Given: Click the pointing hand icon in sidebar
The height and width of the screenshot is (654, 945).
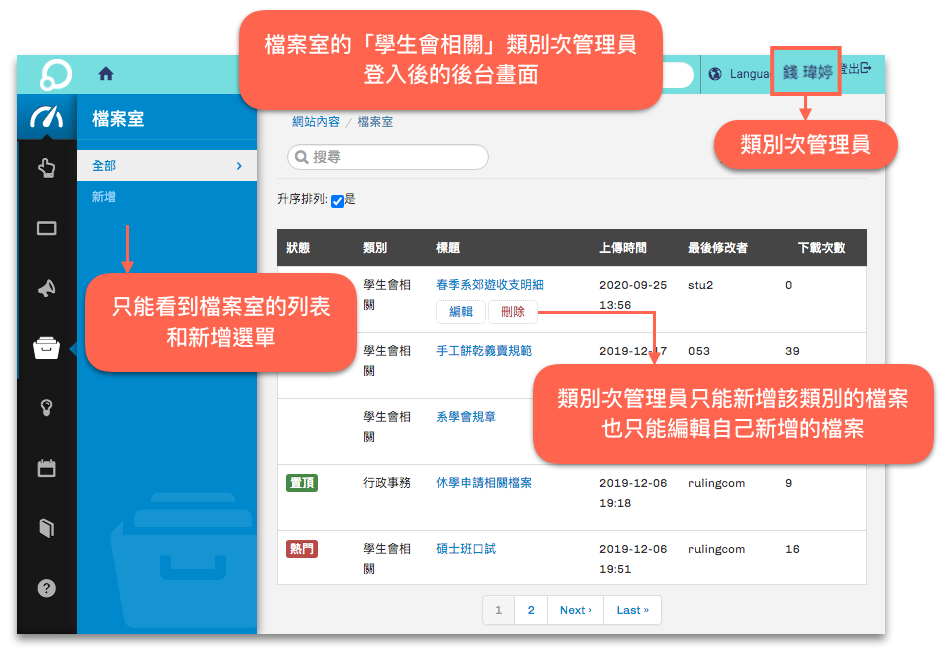Looking at the screenshot, I should [x=46, y=167].
